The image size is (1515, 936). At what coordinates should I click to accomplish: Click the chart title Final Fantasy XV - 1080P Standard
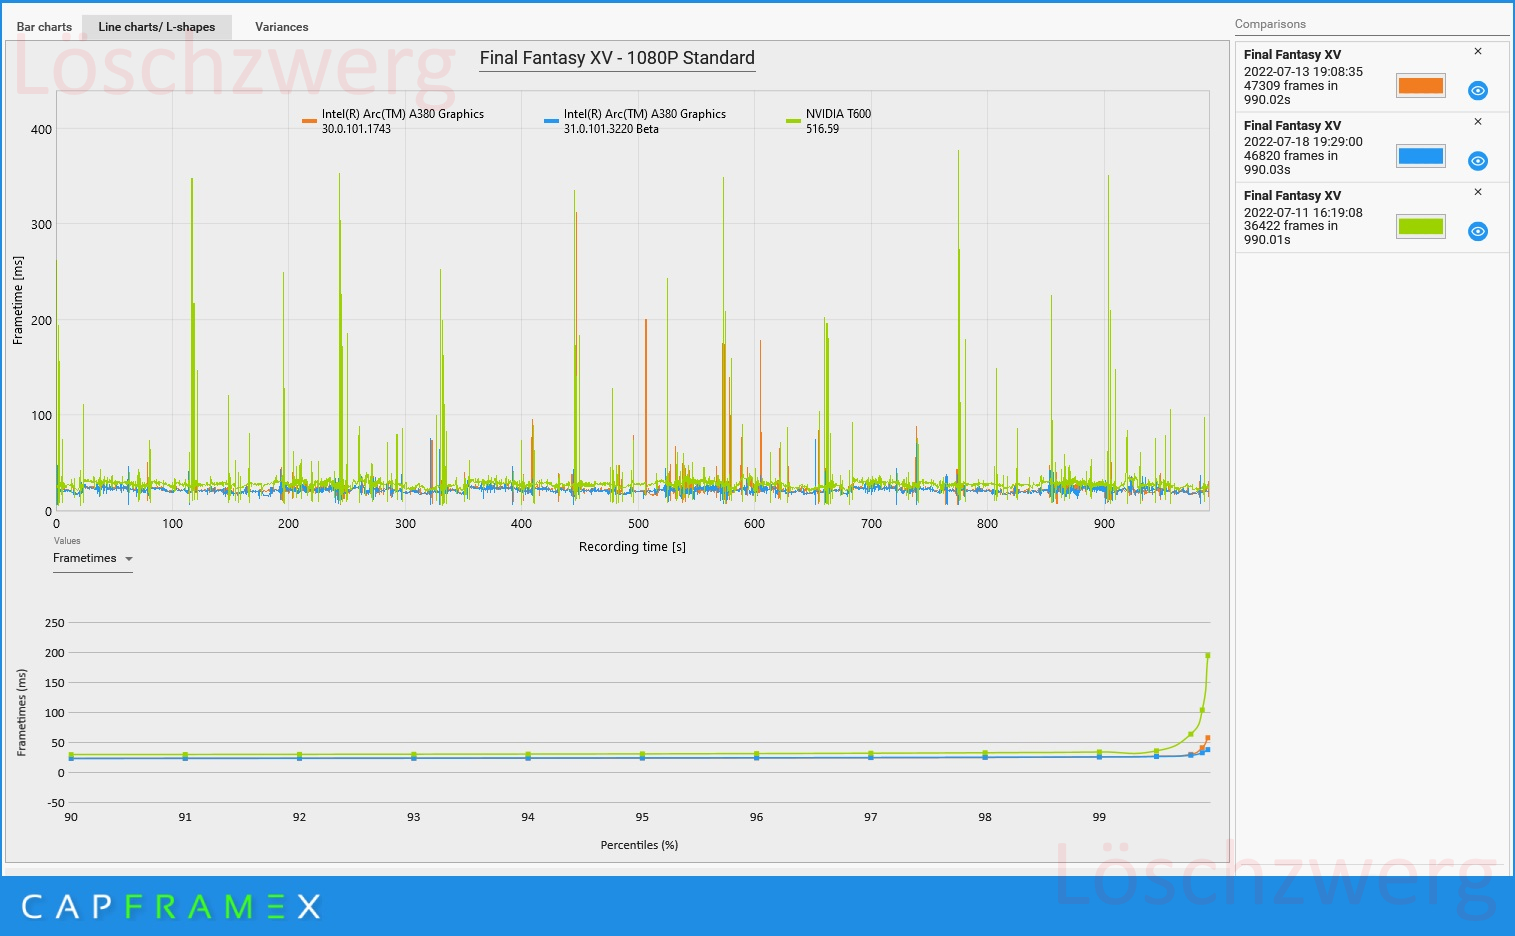617,58
